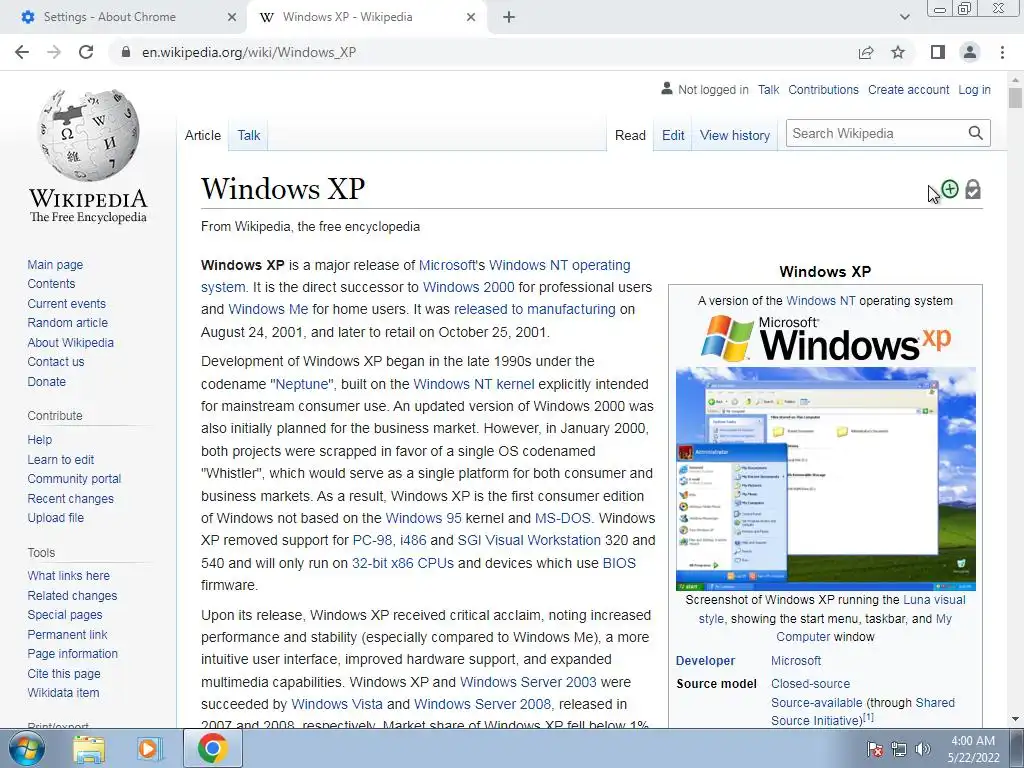Viewport: 1024px width, 768px height.
Task: Click the Show desktop strip on the taskbar
Action: (x=1017, y=748)
